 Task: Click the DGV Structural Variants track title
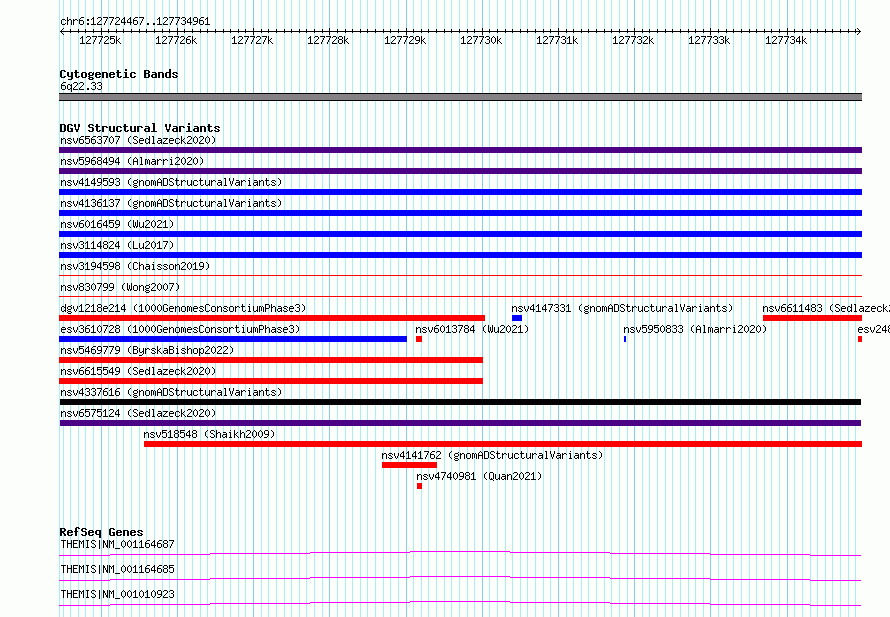pyautogui.click(x=140, y=128)
